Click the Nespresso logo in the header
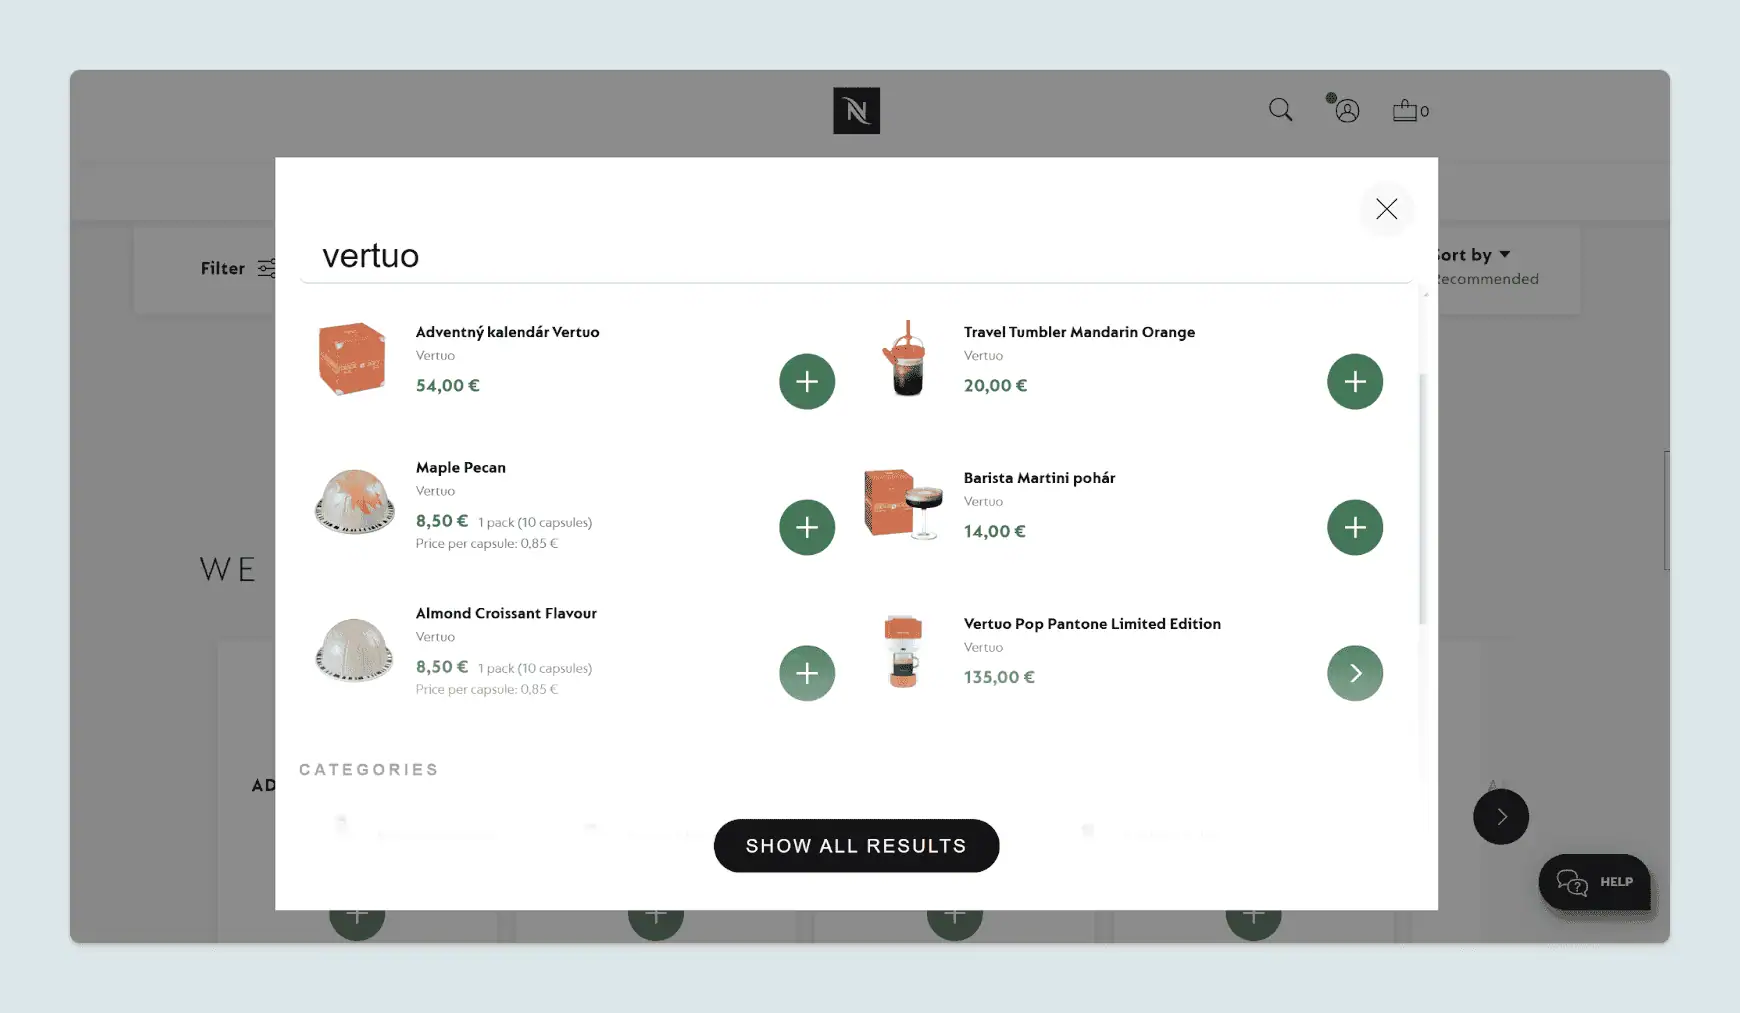 pyautogui.click(x=856, y=110)
